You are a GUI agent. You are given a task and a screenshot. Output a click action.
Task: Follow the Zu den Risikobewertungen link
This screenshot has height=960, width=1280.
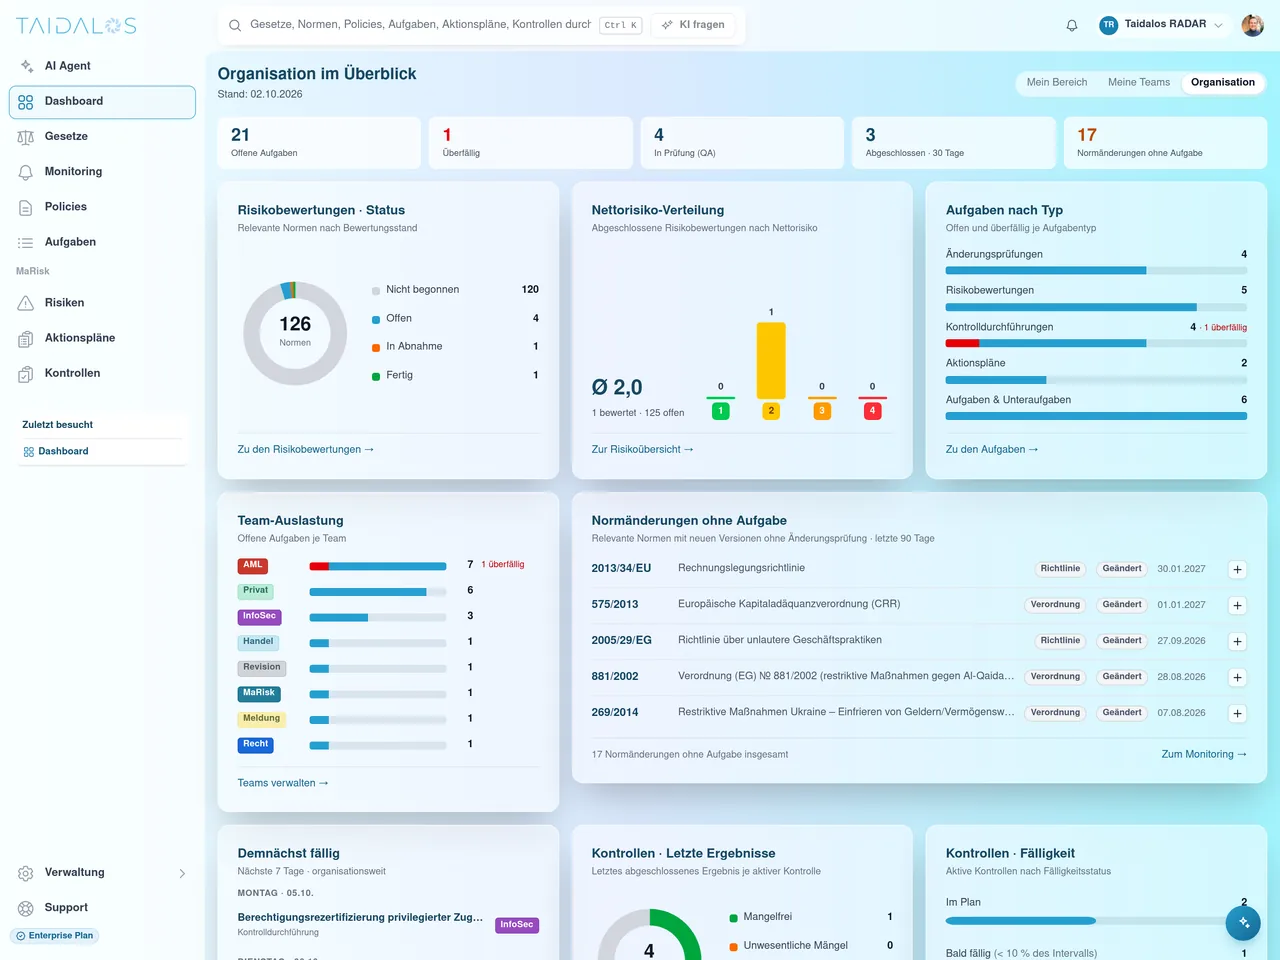(306, 450)
